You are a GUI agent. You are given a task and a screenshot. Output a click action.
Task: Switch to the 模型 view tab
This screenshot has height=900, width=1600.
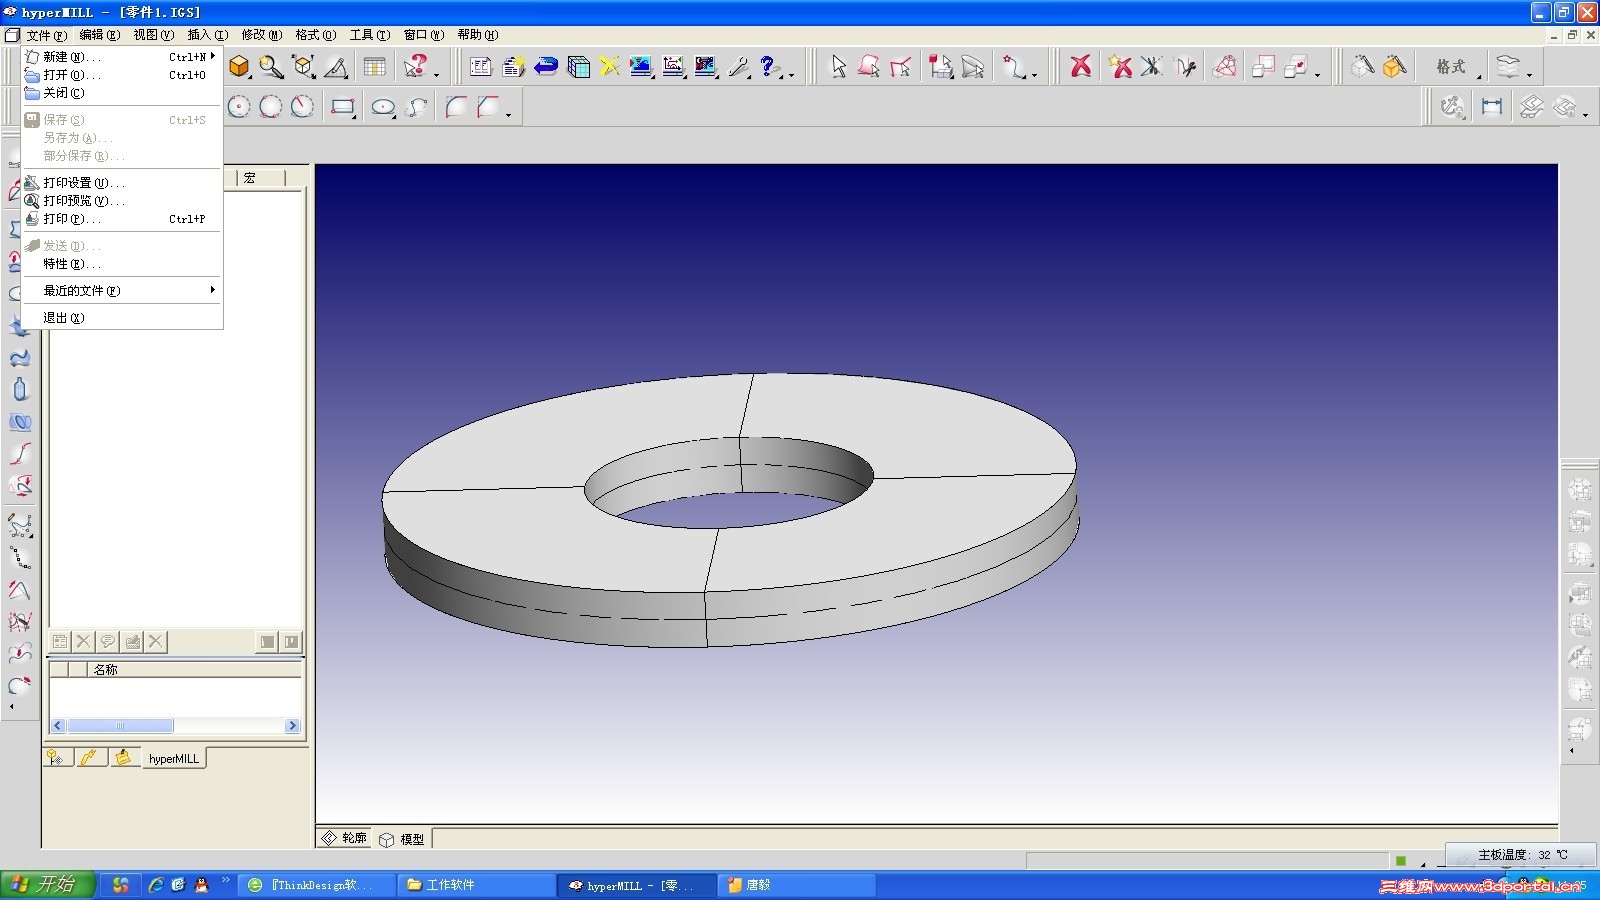click(x=402, y=839)
